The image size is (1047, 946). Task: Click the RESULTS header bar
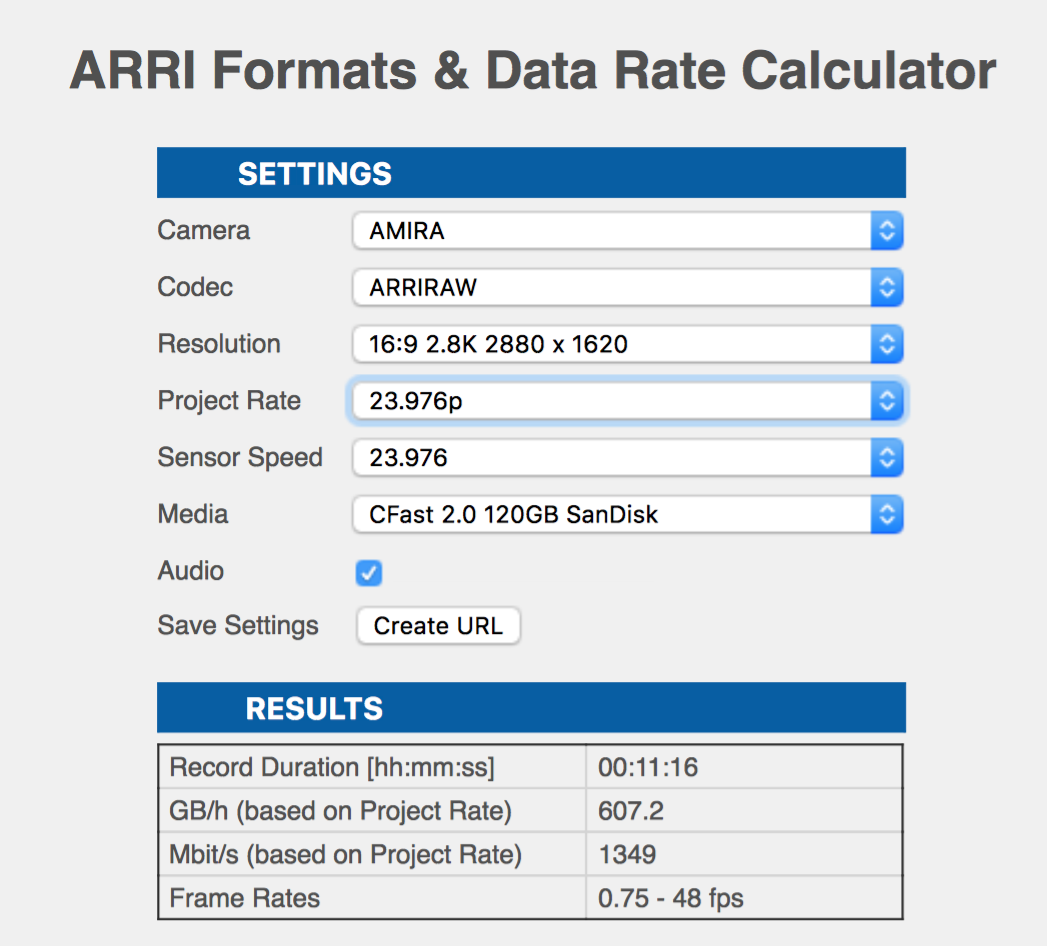530,707
